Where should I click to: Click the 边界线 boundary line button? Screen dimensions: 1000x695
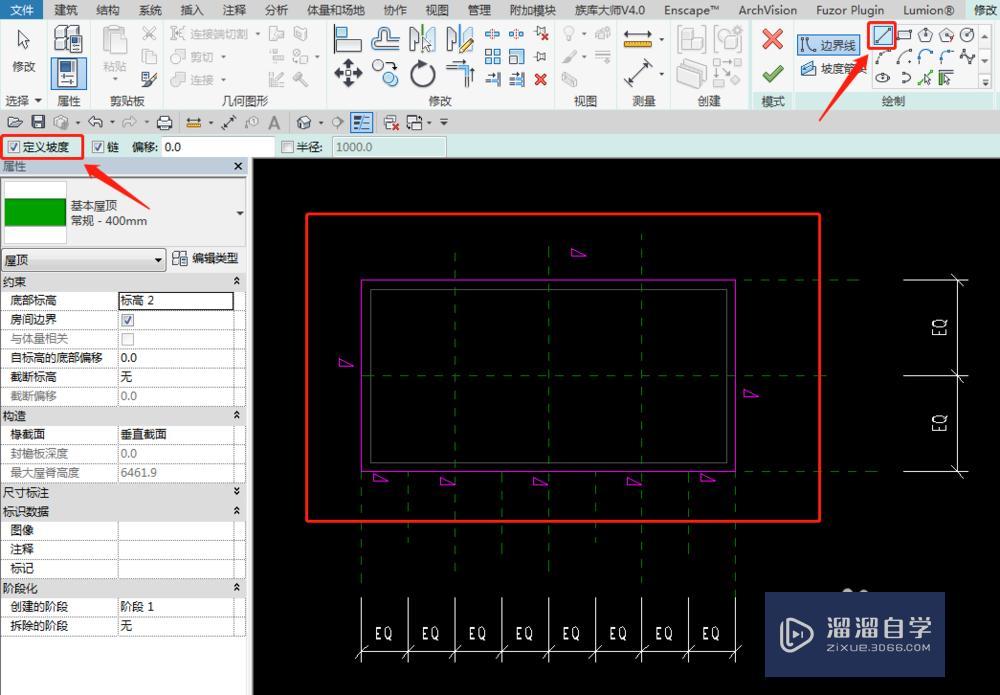[828, 45]
